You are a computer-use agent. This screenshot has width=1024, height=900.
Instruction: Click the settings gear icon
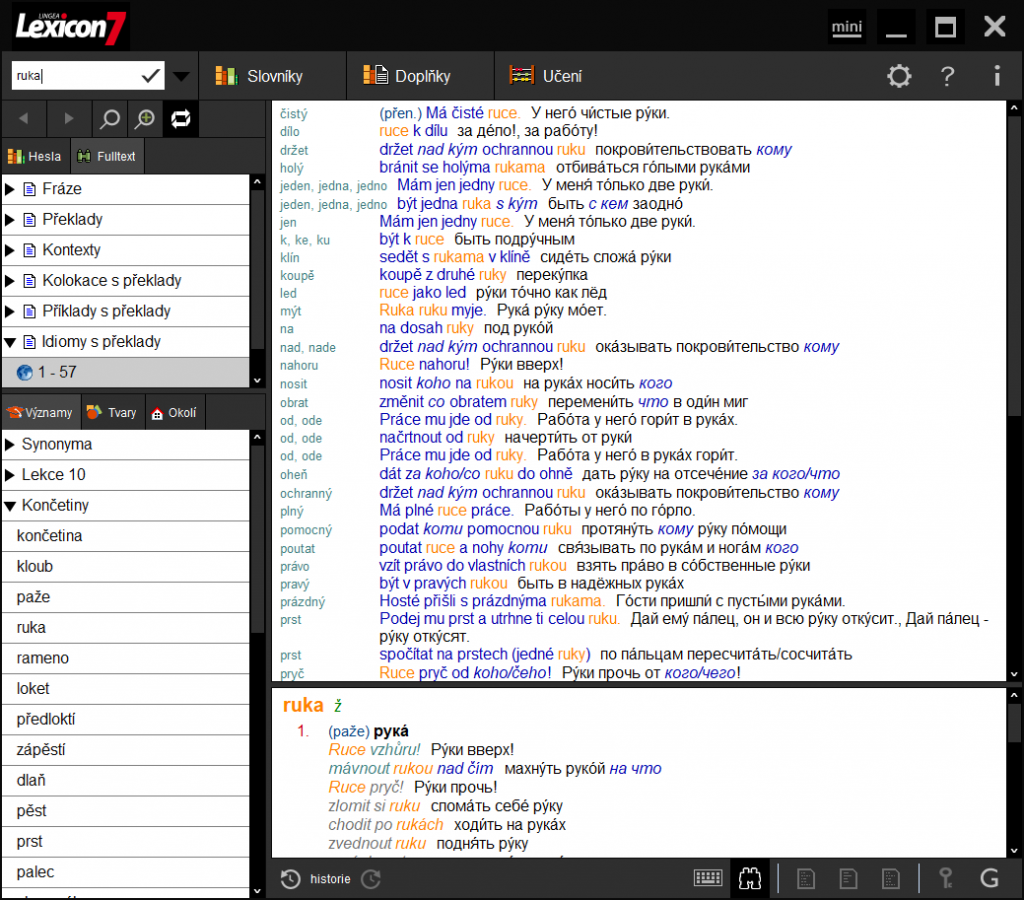(x=898, y=76)
